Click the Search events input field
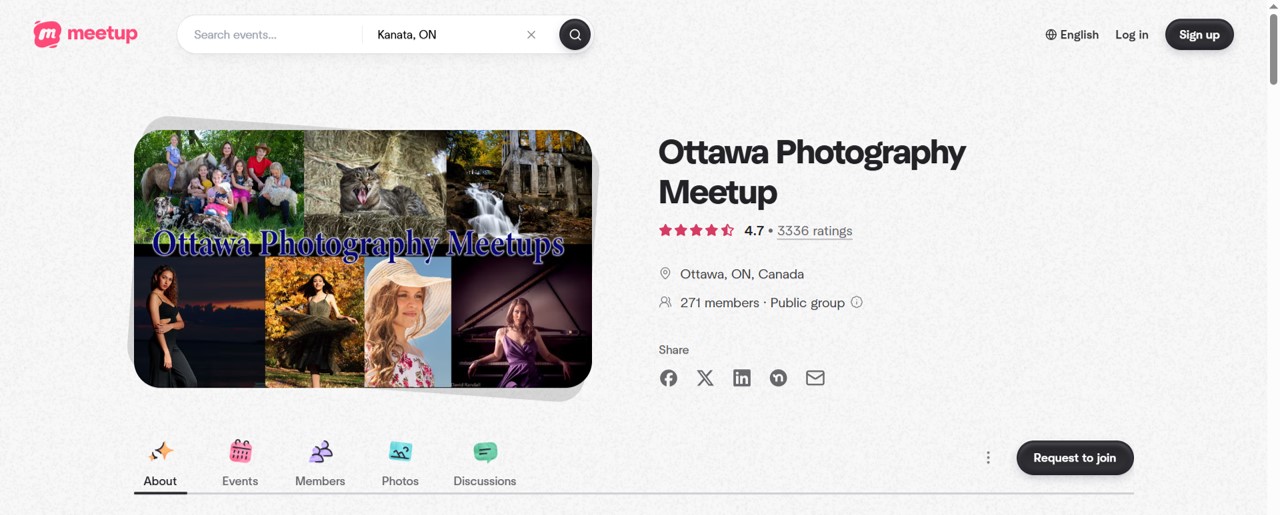This screenshot has width=1280, height=515. pyautogui.click(x=270, y=35)
